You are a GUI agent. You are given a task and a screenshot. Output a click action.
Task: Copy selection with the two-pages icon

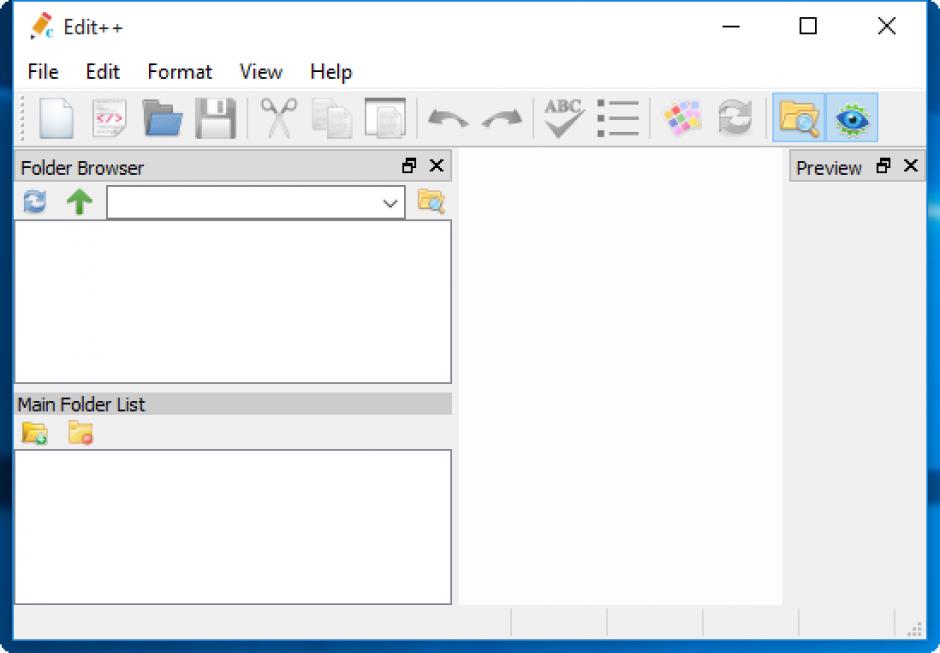point(332,118)
